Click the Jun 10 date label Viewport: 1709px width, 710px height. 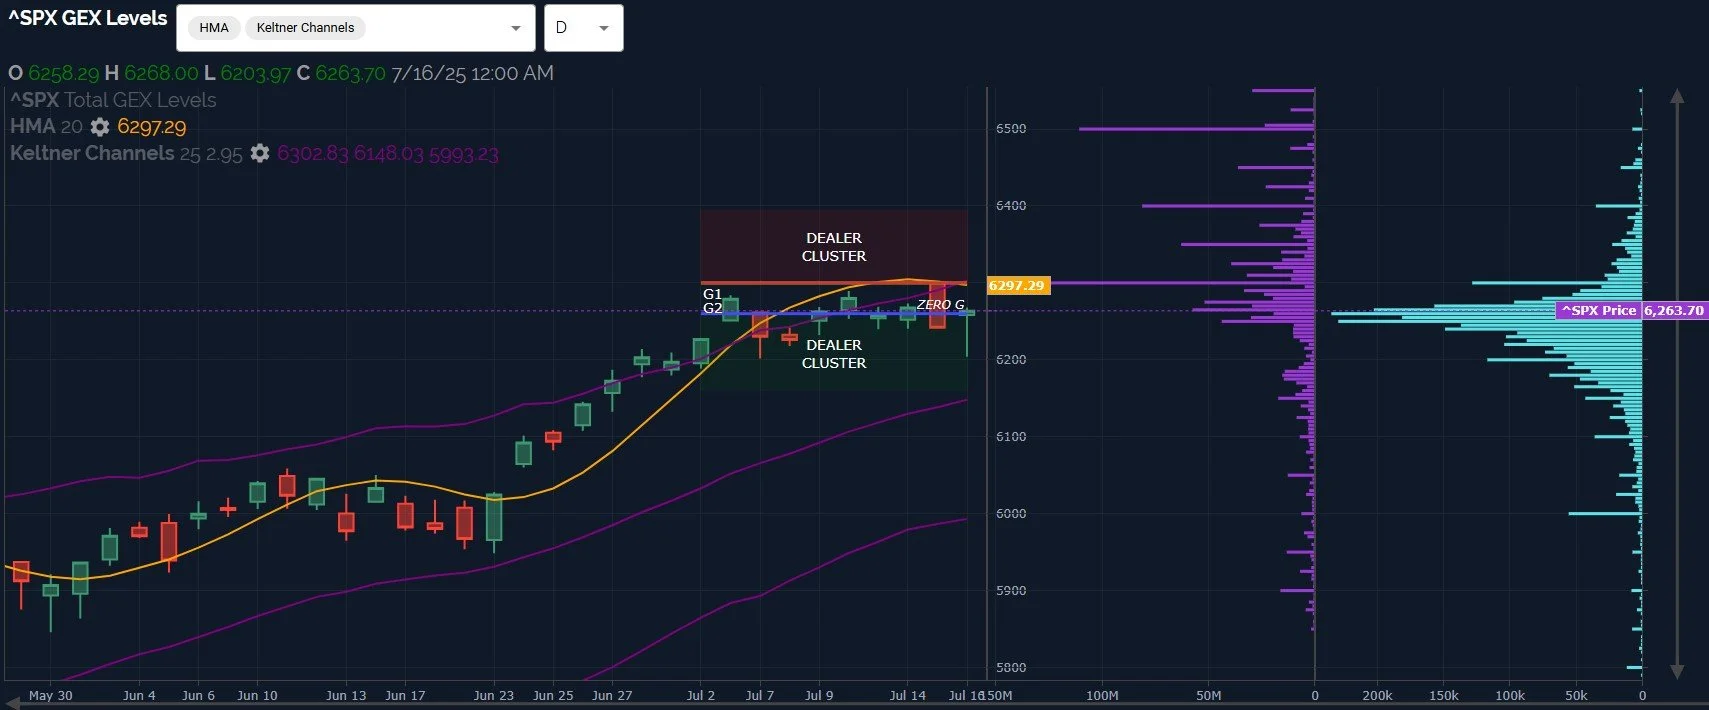[x=257, y=695]
